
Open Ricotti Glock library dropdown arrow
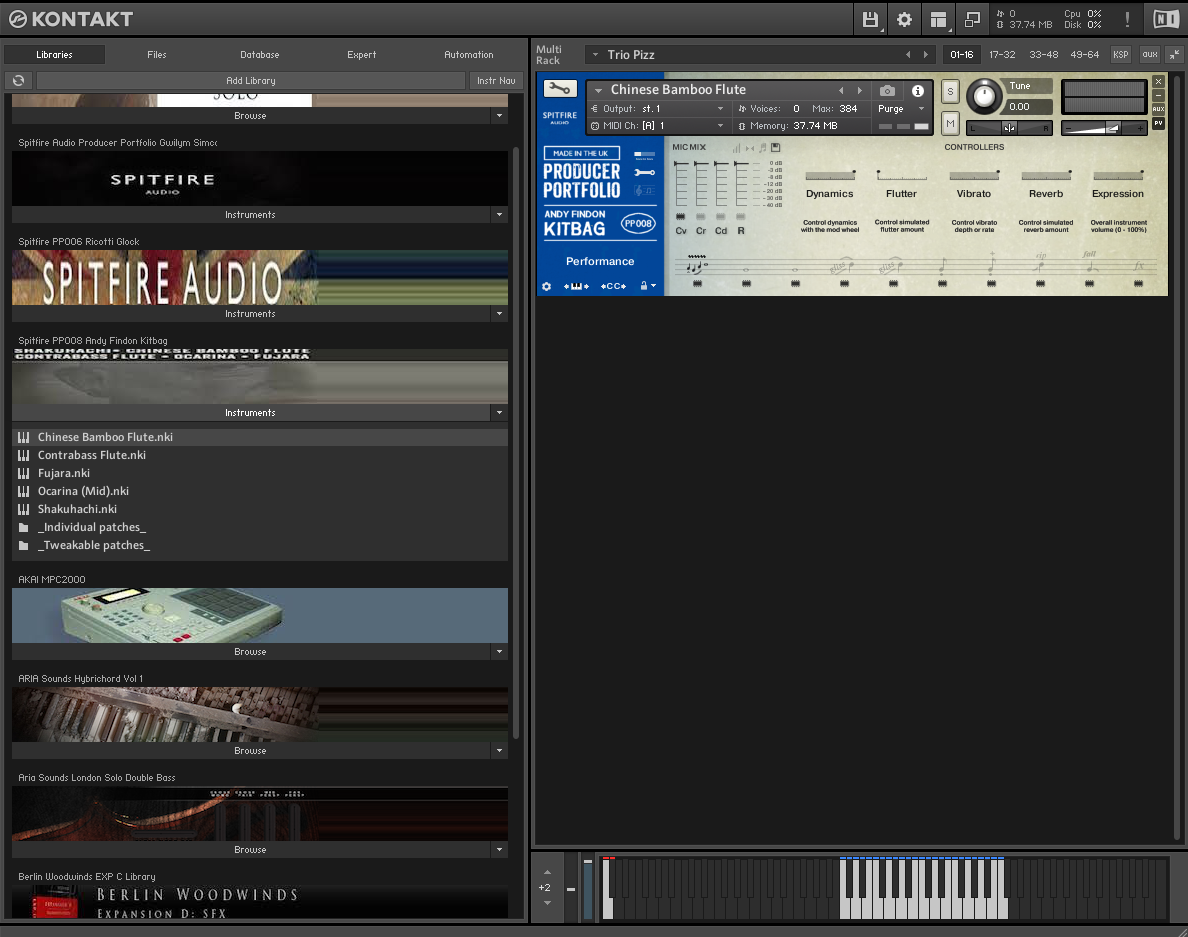(x=499, y=314)
